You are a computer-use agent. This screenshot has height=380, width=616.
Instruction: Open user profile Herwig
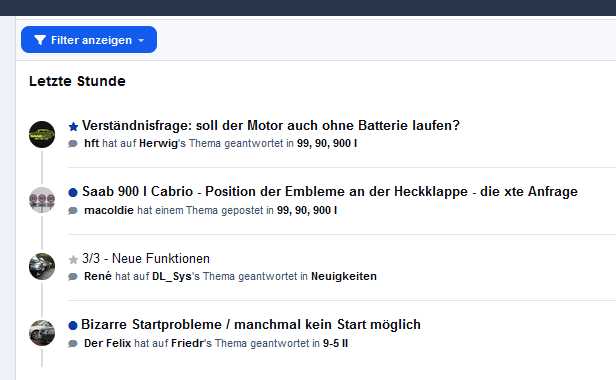point(158,143)
